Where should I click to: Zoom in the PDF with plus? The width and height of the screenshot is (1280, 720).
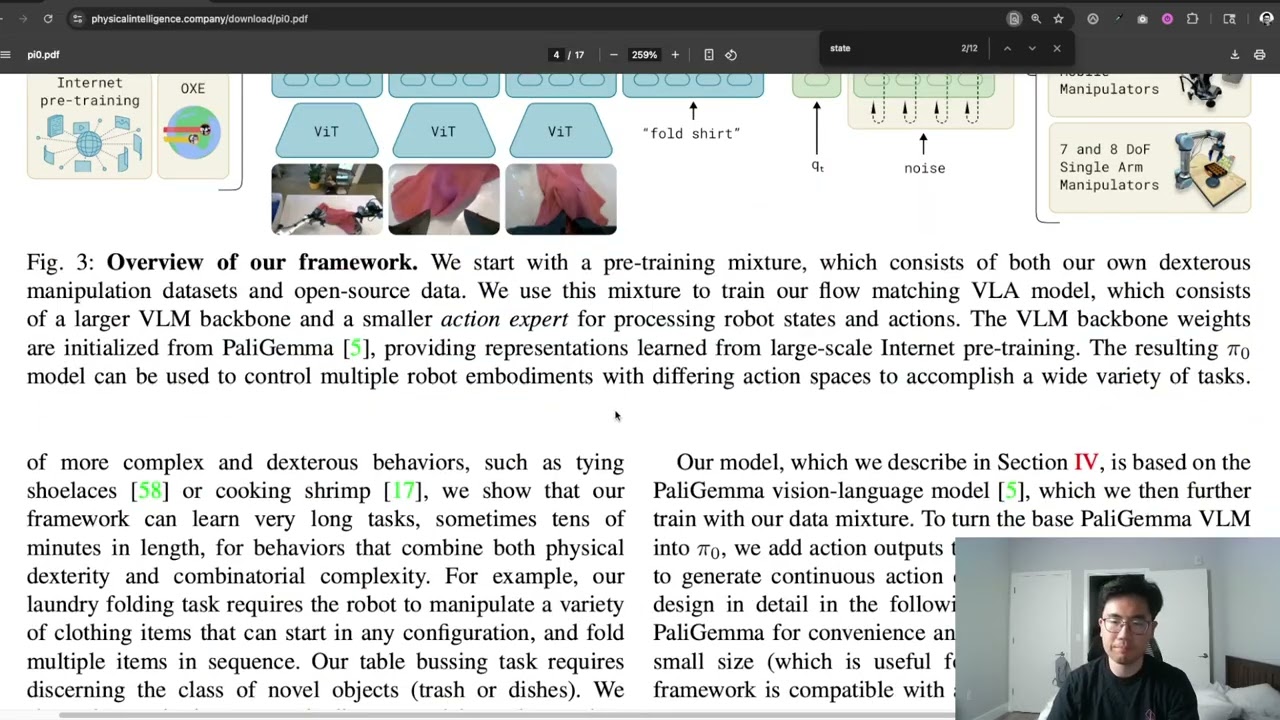675,55
